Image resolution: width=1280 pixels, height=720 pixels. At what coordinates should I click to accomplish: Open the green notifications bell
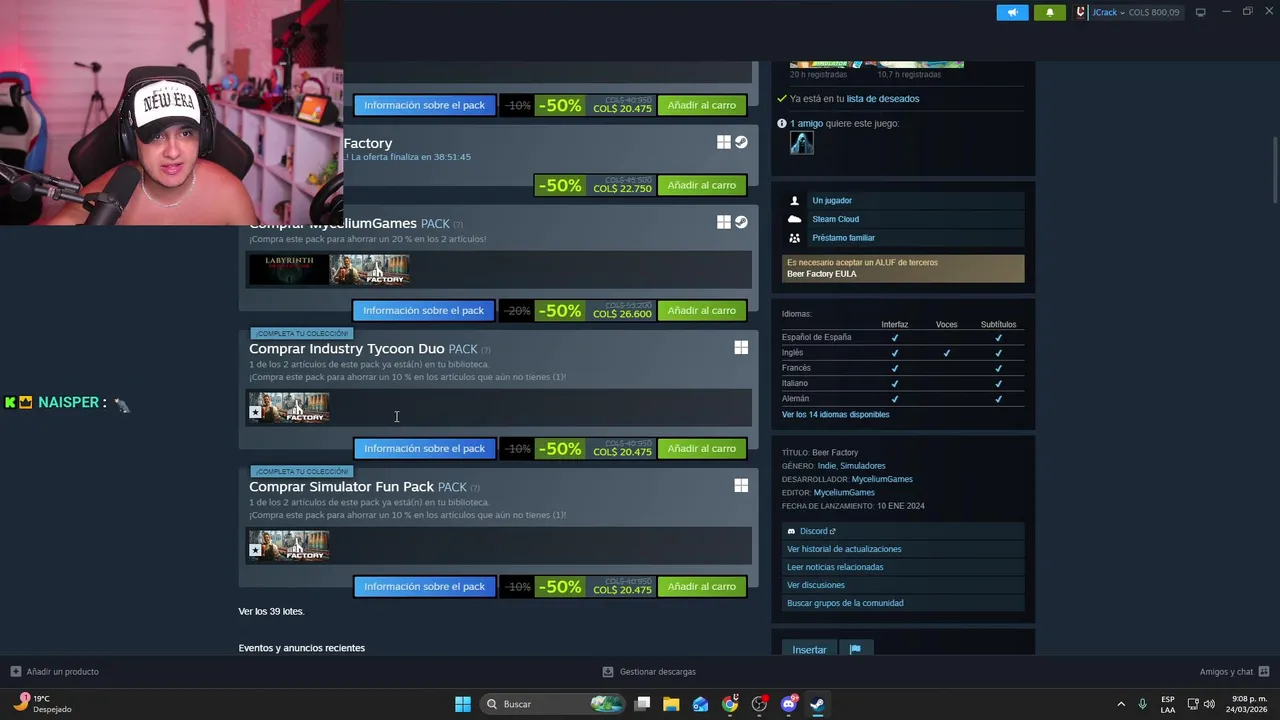coord(1049,12)
